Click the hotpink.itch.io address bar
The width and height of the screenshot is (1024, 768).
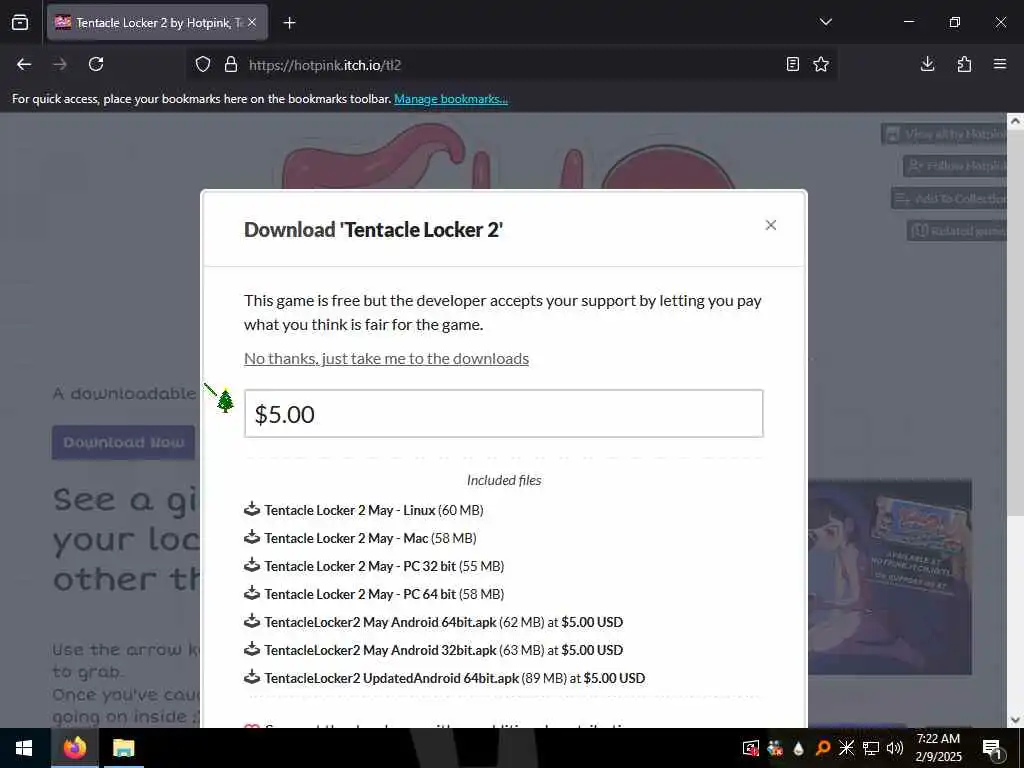click(509, 65)
